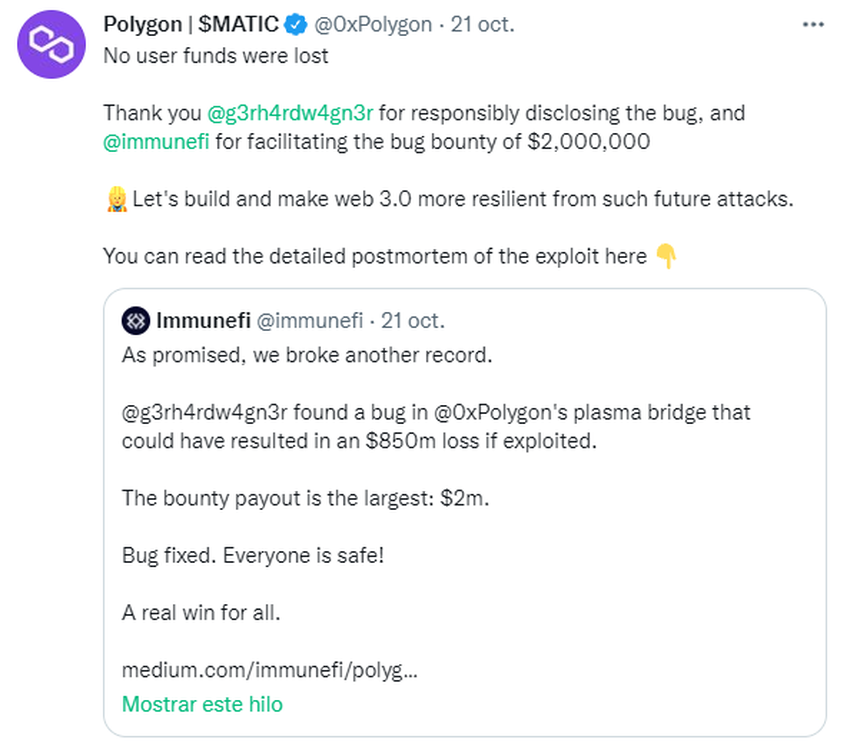Click the "No user funds were lost" text
The height and width of the screenshot is (746, 850).
215,55
